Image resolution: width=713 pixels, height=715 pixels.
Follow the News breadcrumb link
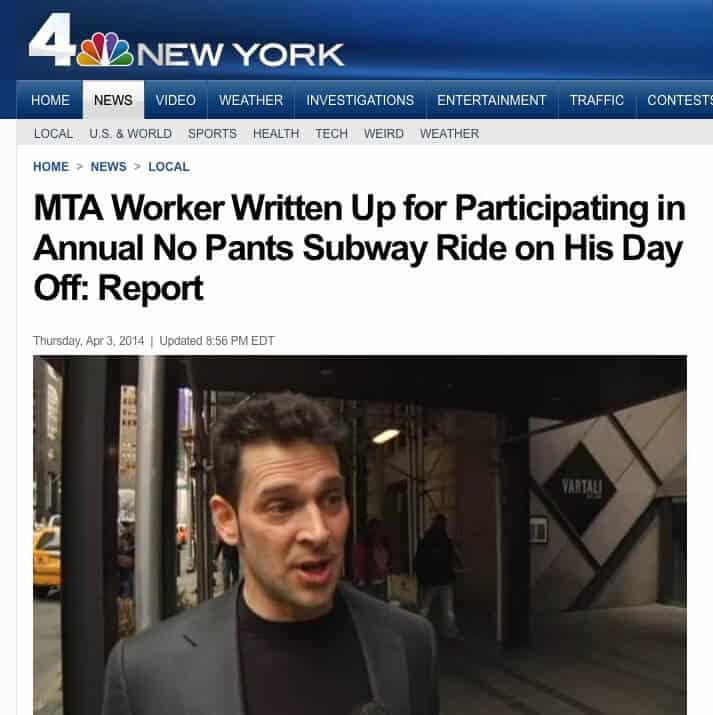tap(108, 167)
